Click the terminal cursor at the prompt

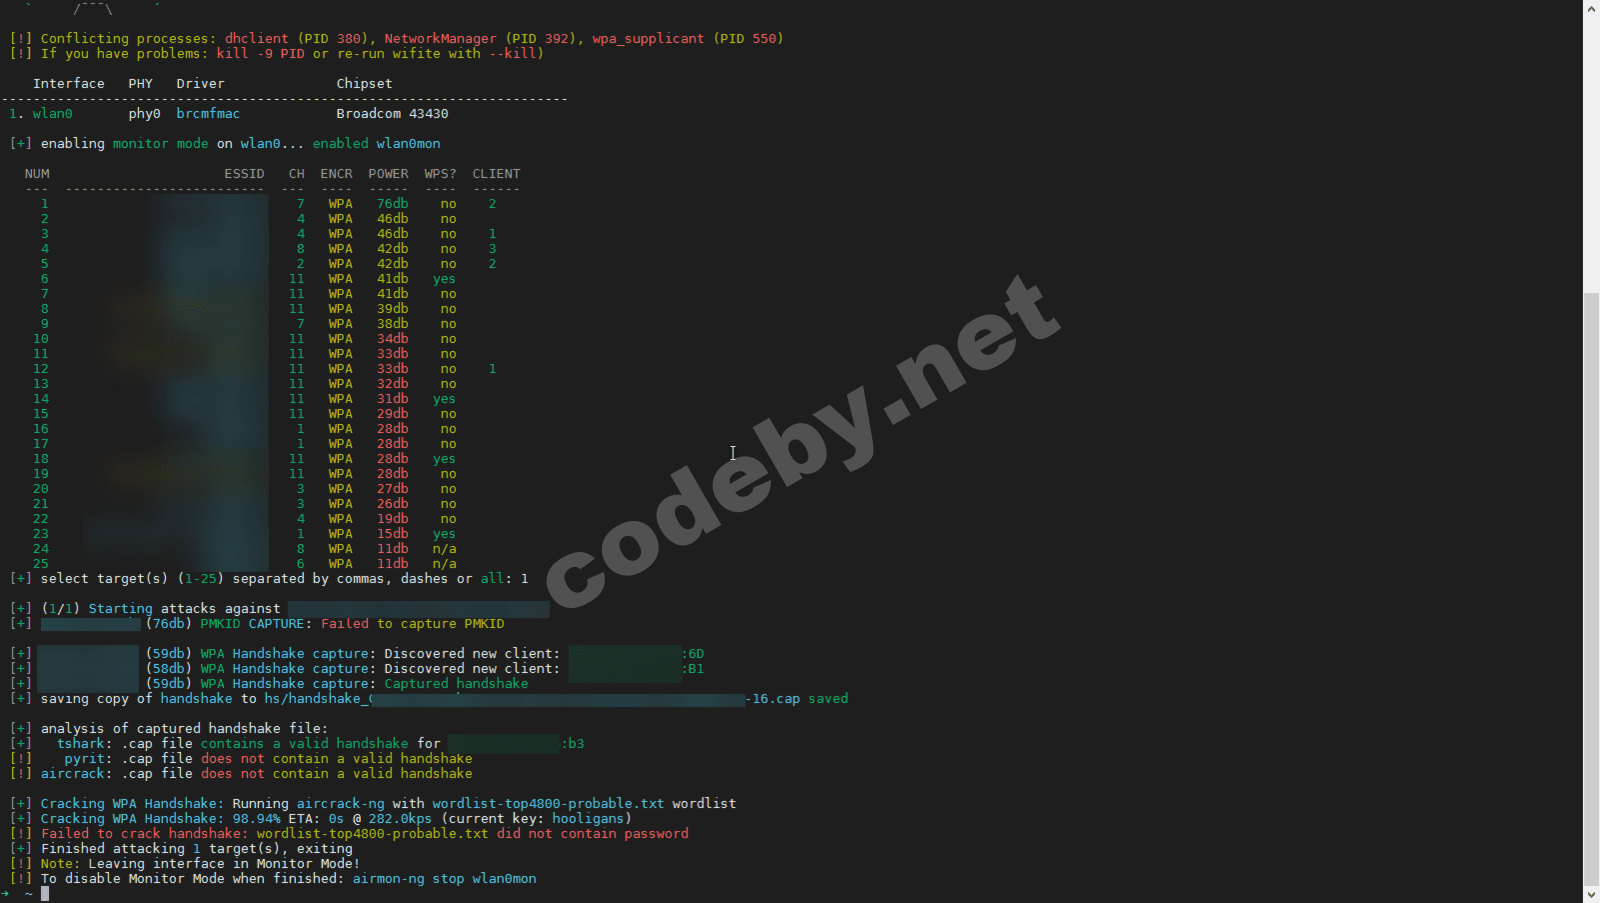(x=45, y=893)
